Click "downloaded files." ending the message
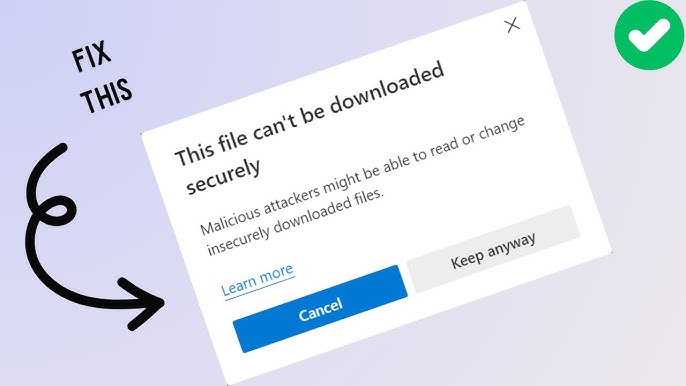686x386 pixels. 329,211
